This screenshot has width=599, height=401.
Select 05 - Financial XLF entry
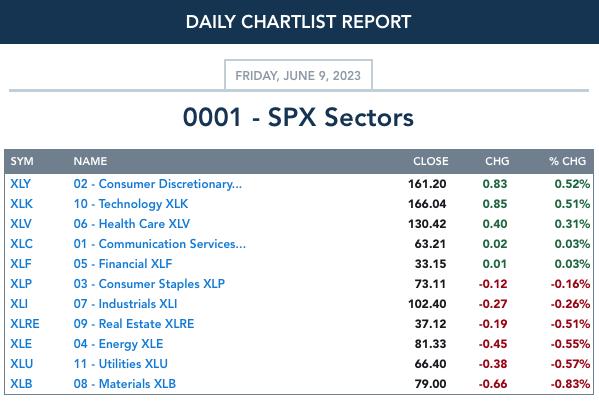pyautogui.click(x=123, y=264)
